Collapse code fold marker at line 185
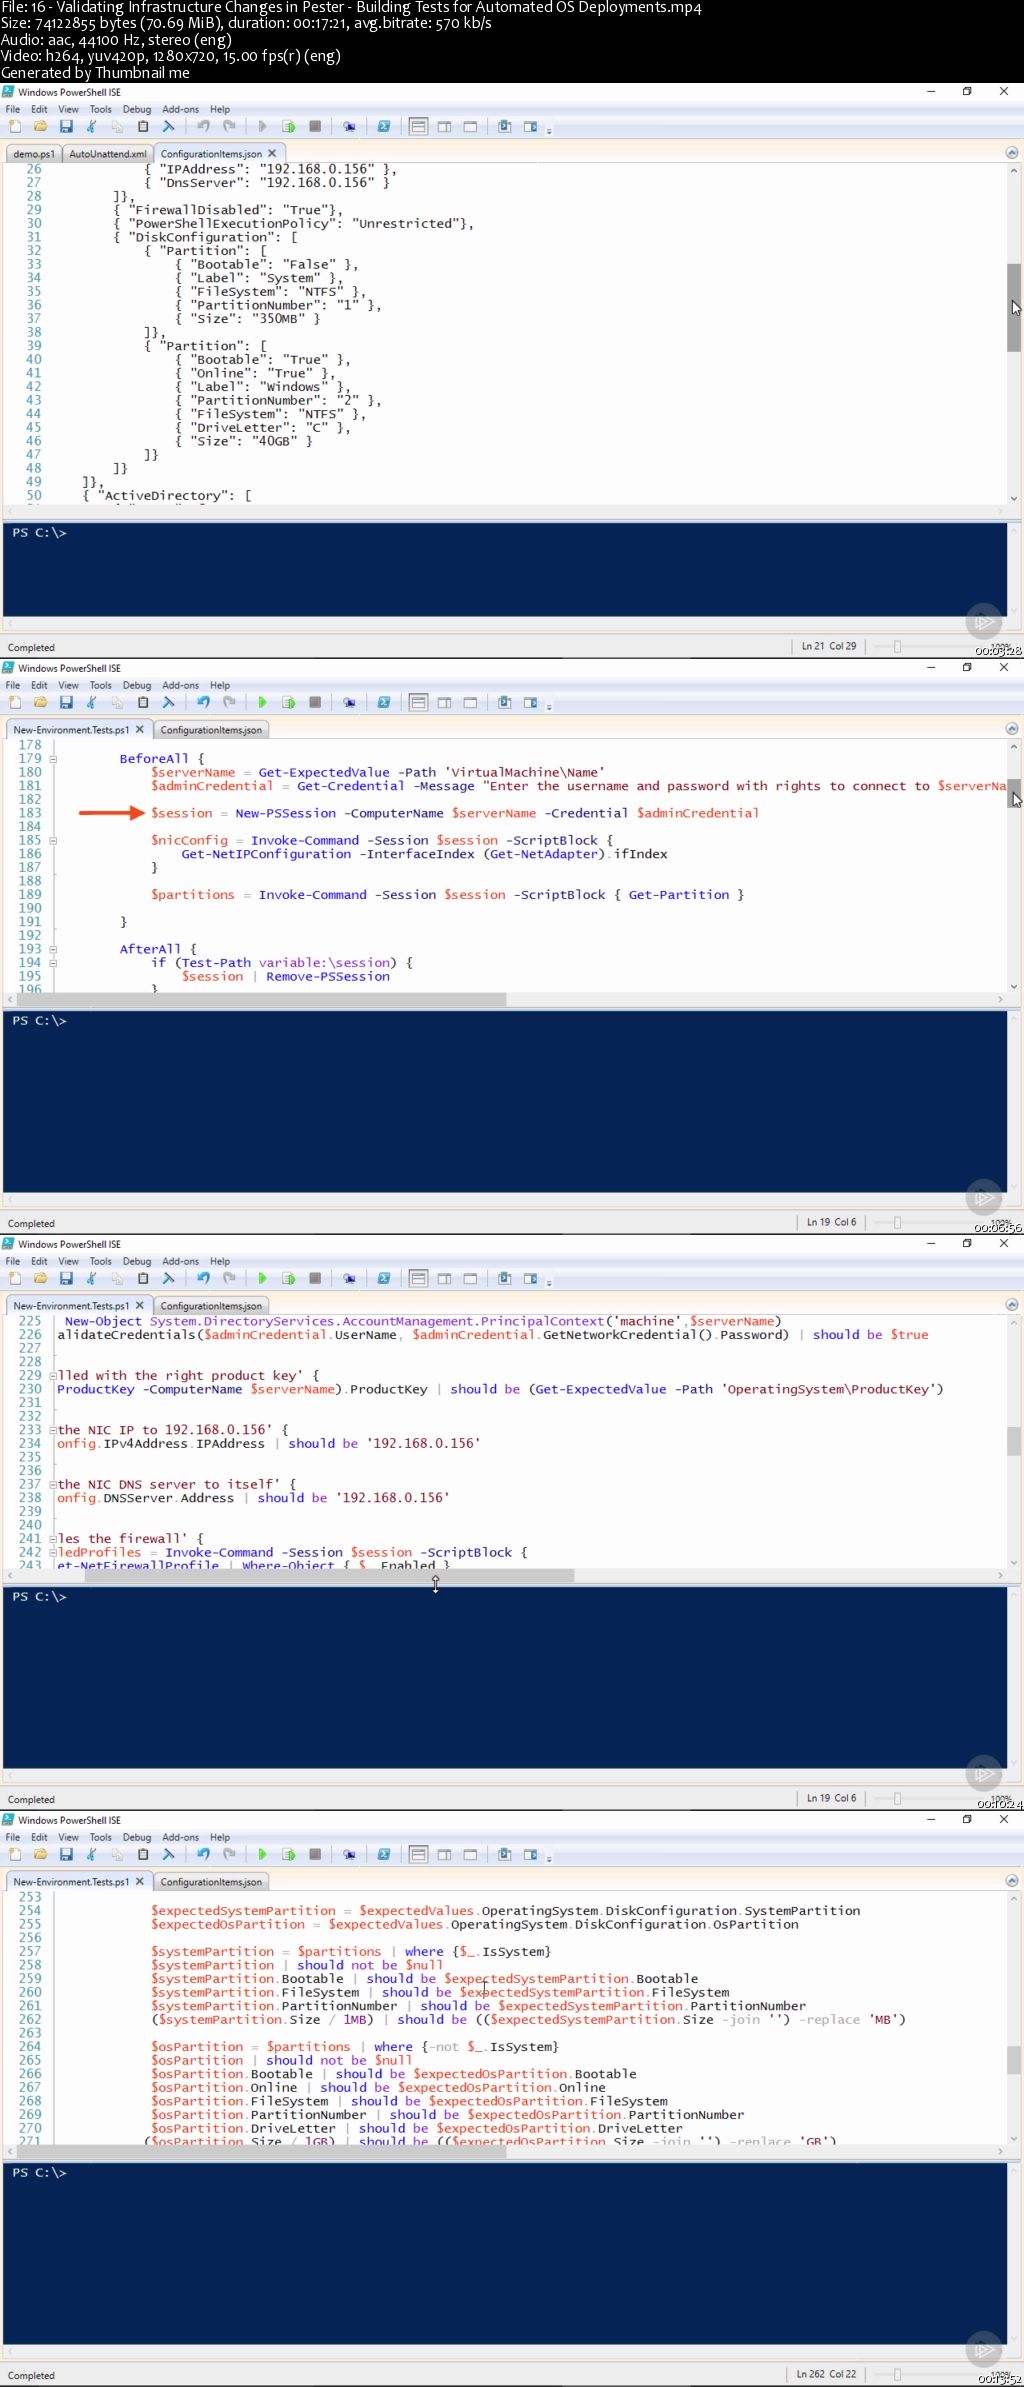 [53, 841]
